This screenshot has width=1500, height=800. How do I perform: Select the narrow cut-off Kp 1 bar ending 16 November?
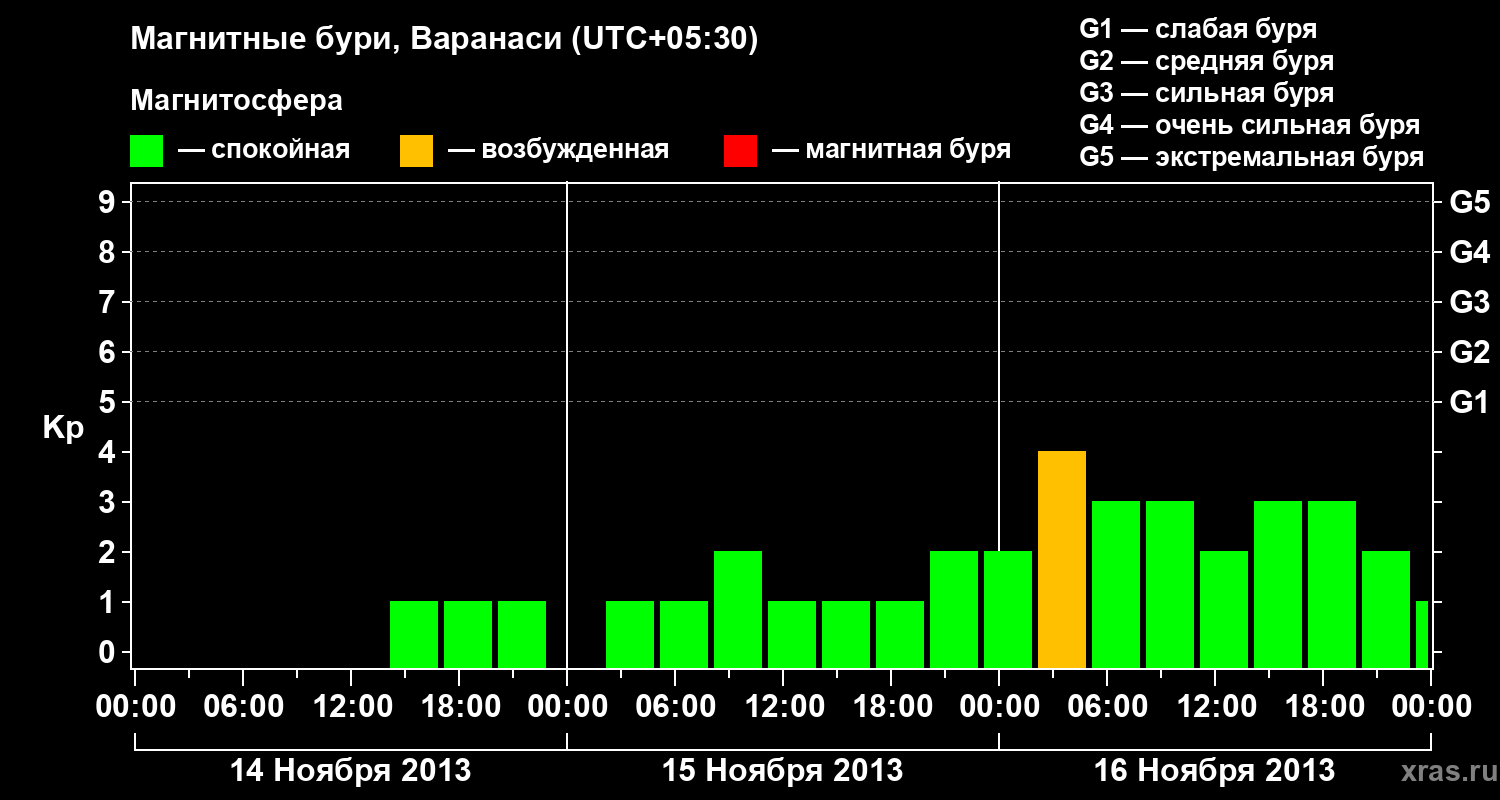[x=1422, y=635]
